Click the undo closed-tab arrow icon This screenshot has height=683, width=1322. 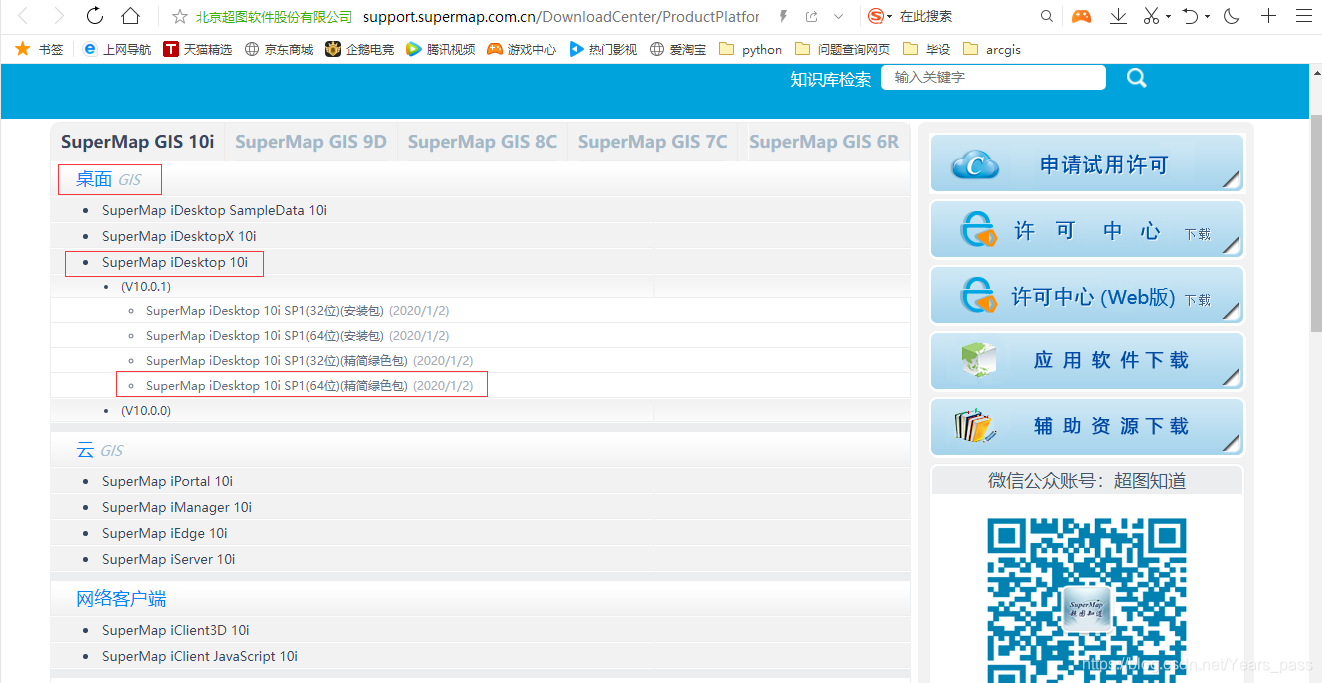point(1190,16)
